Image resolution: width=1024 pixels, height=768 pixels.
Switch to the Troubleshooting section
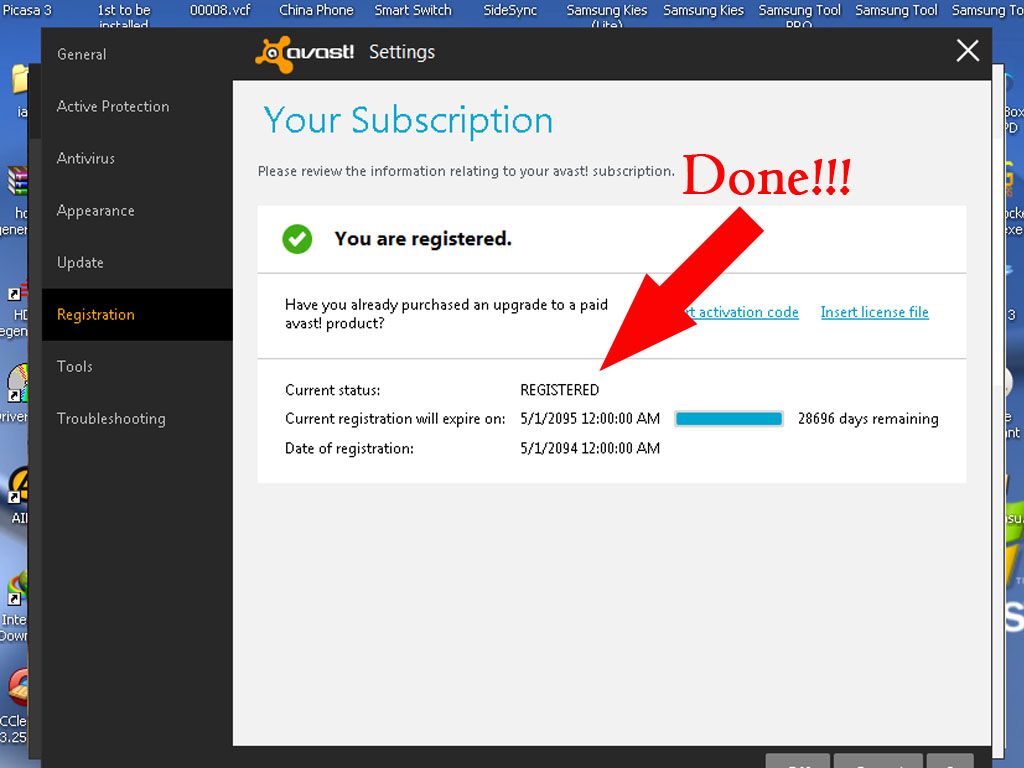pyautogui.click(x=111, y=418)
